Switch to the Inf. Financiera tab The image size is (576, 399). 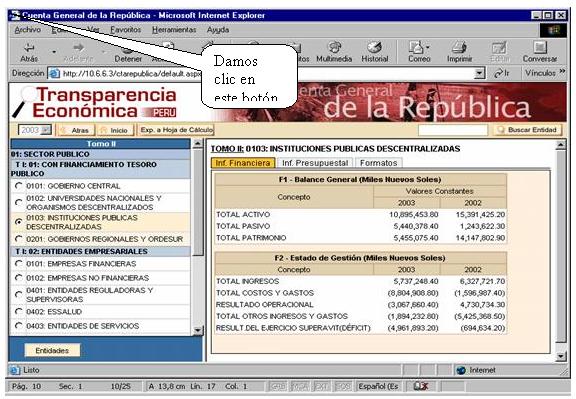click(243, 163)
